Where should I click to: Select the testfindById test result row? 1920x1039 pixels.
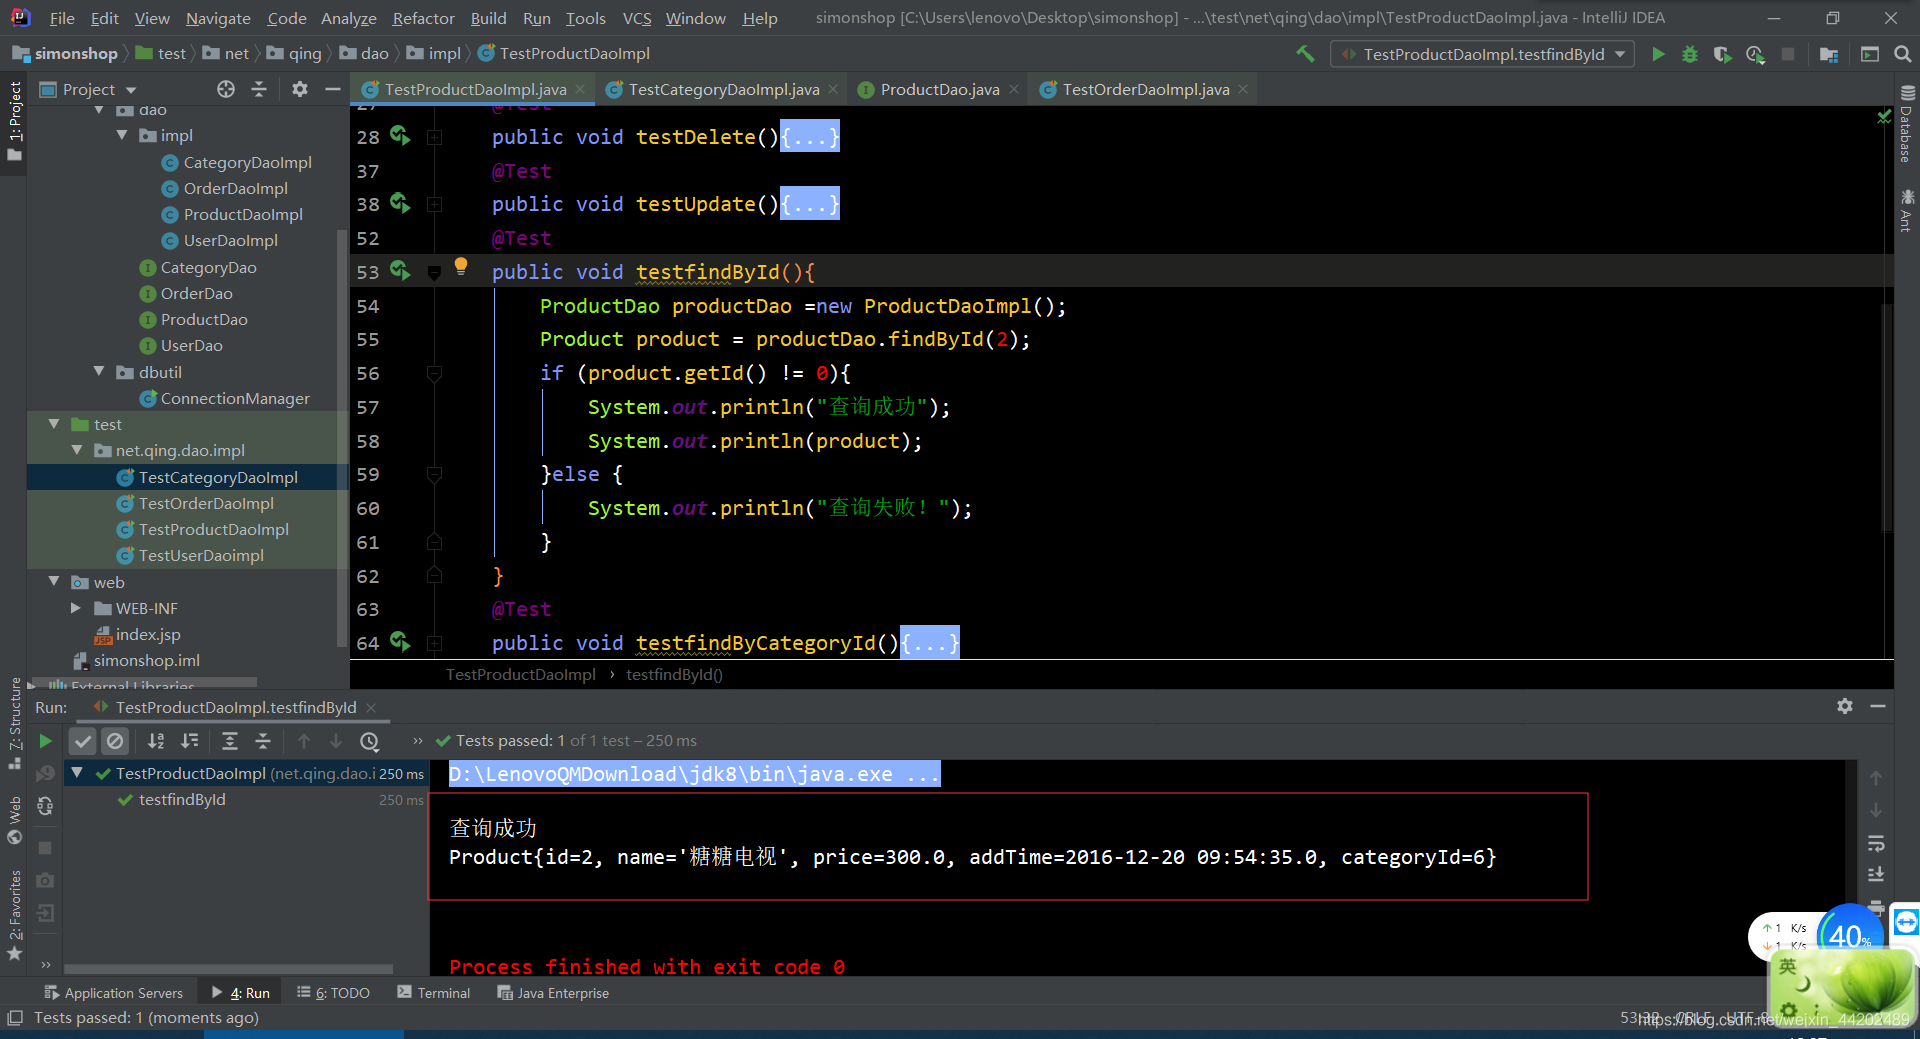tap(182, 799)
